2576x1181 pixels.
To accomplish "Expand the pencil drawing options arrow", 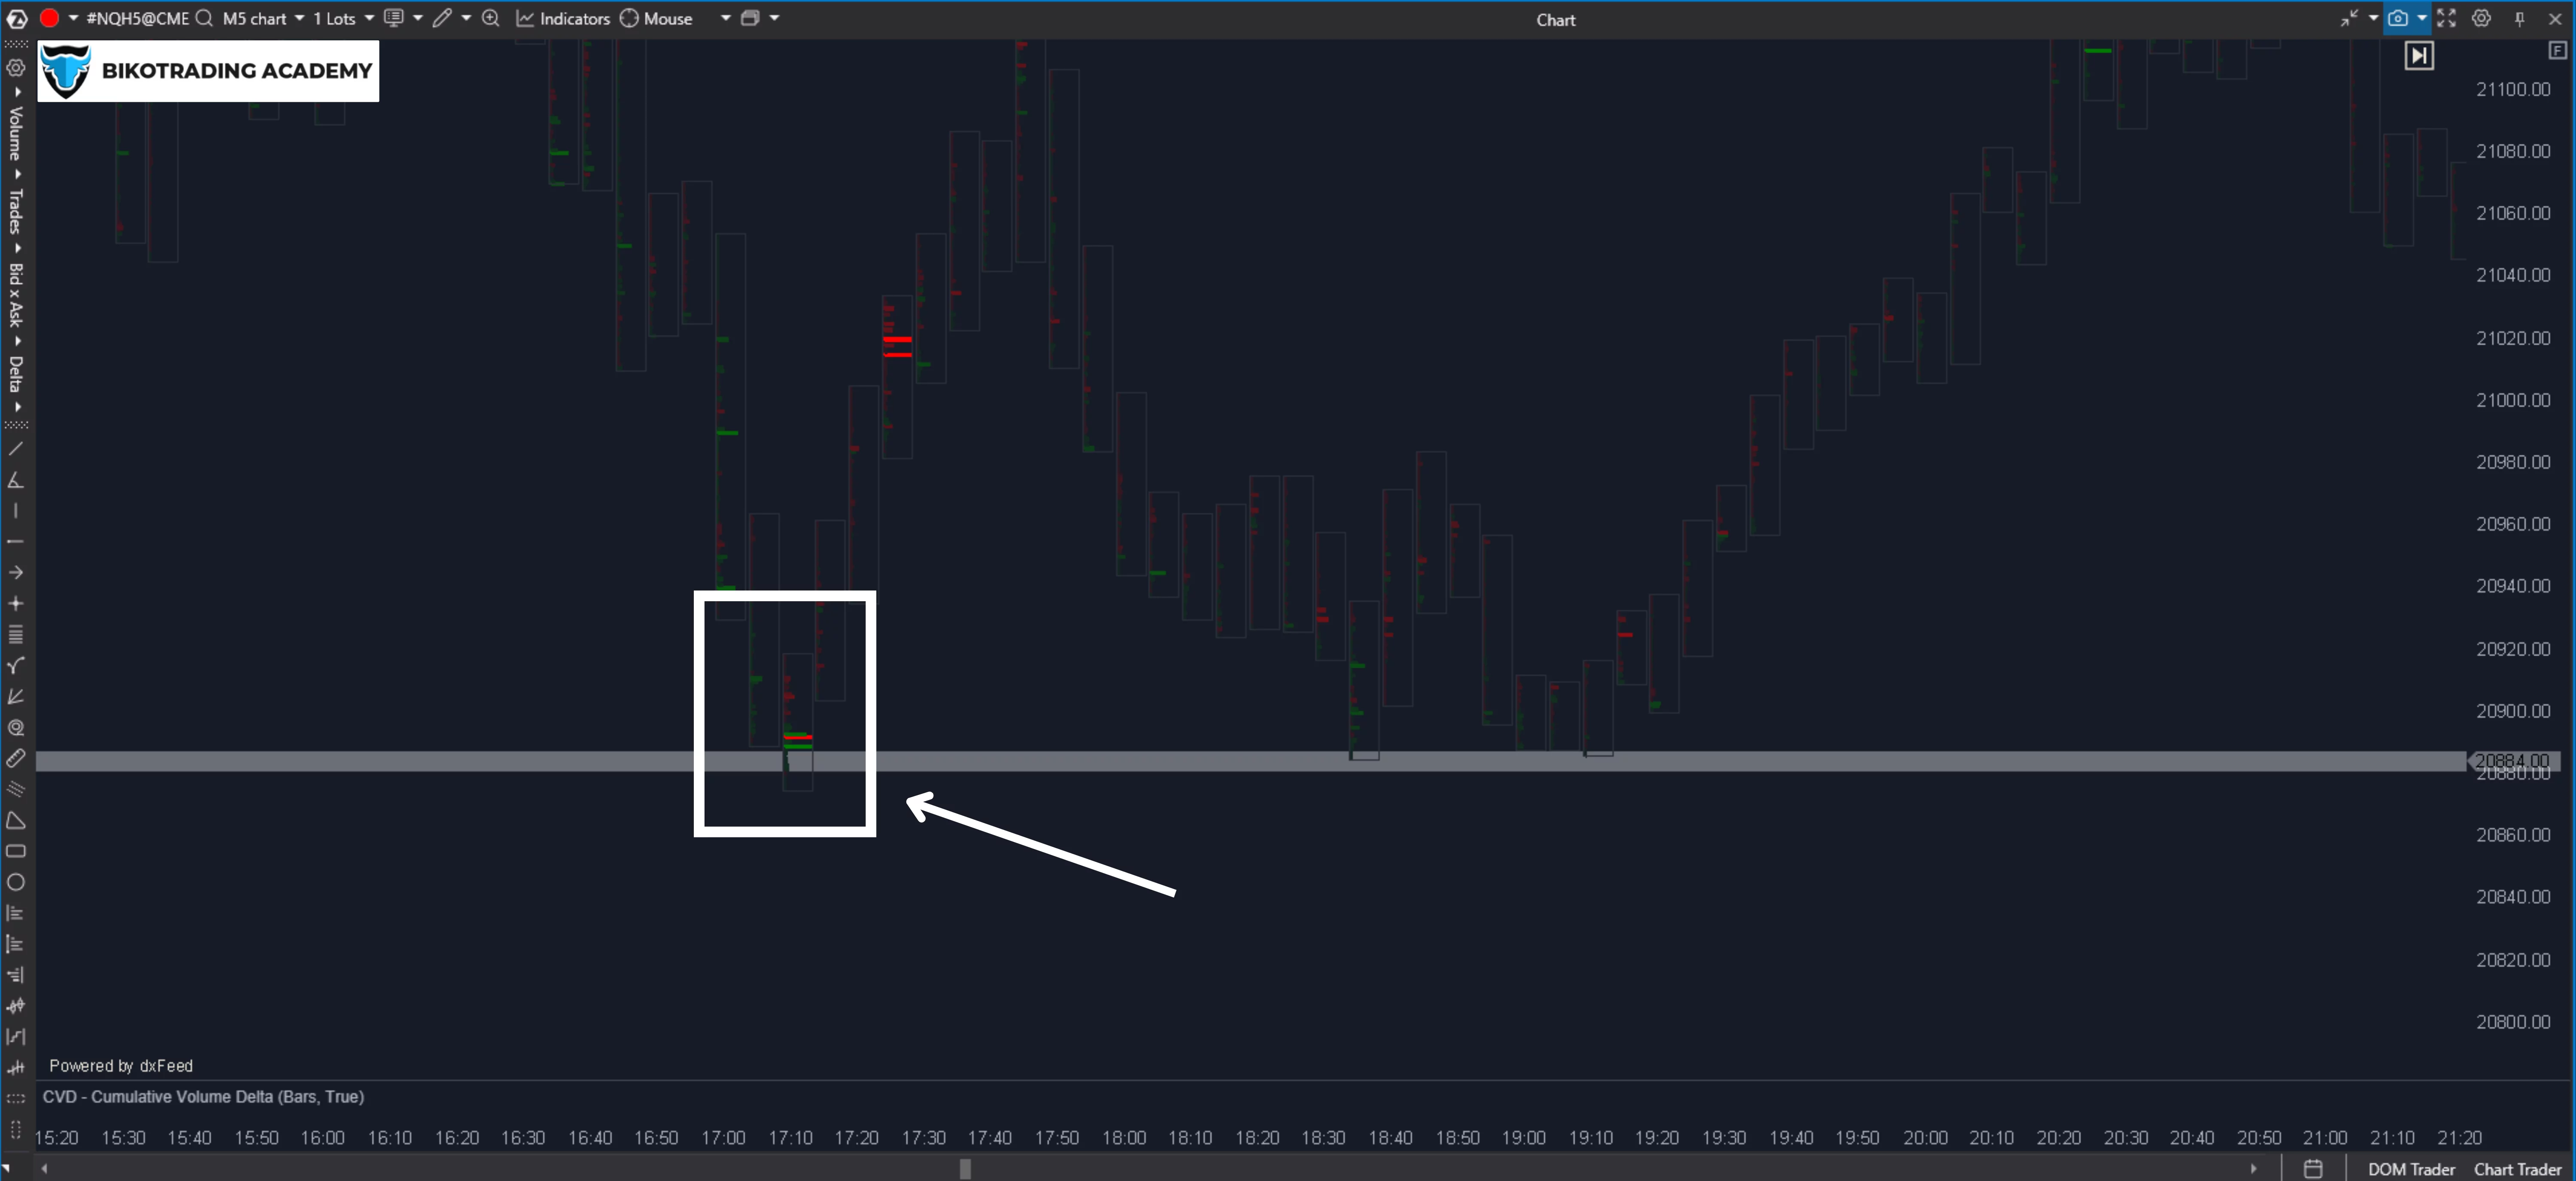I will click(x=466, y=18).
